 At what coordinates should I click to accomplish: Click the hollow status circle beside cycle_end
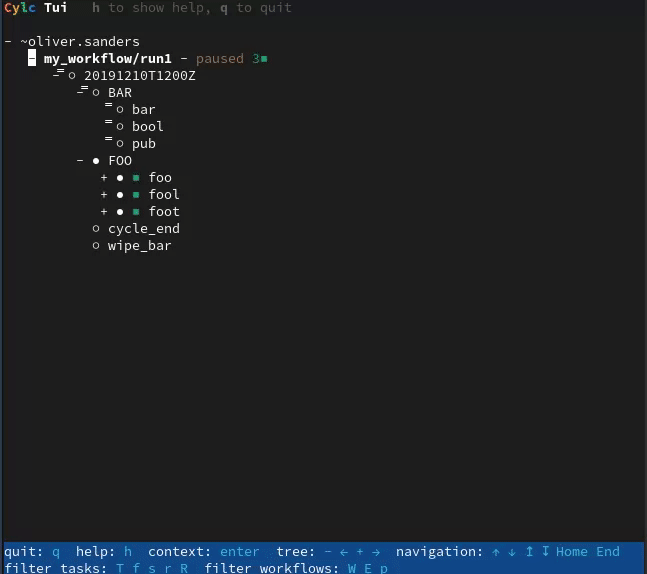pos(96,229)
